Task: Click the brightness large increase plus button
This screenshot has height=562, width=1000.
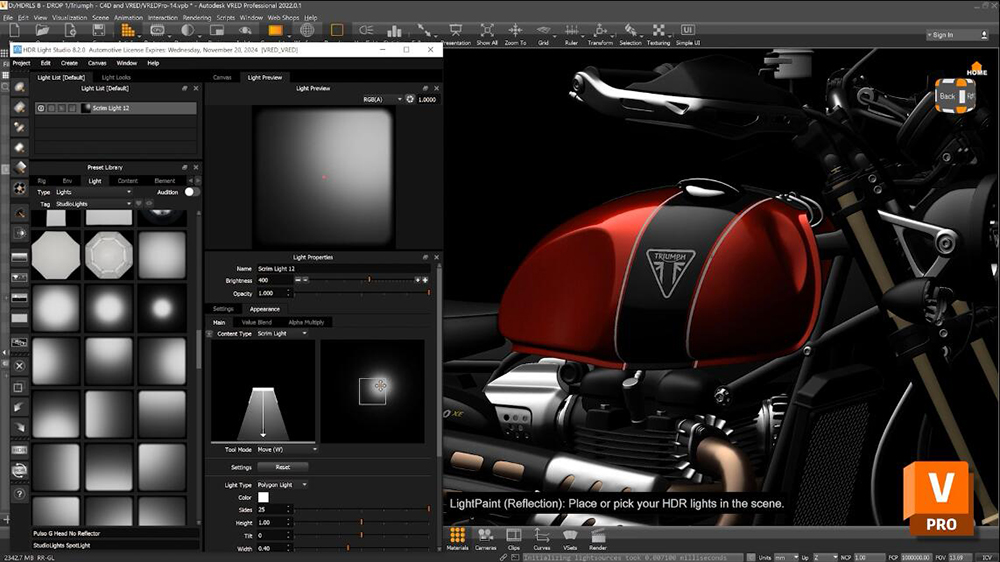Action: click(425, 280)
